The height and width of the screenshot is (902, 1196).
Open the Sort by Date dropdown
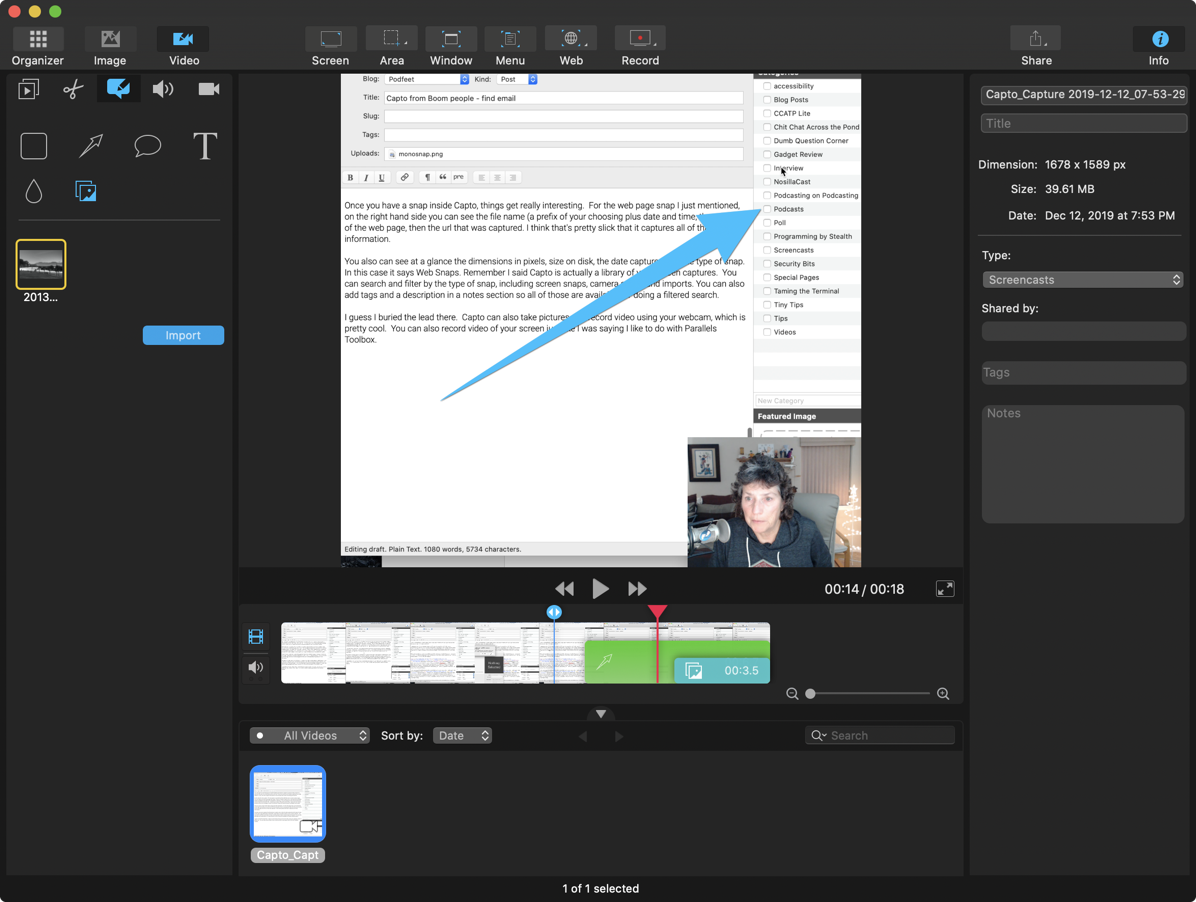pos(462,736)
